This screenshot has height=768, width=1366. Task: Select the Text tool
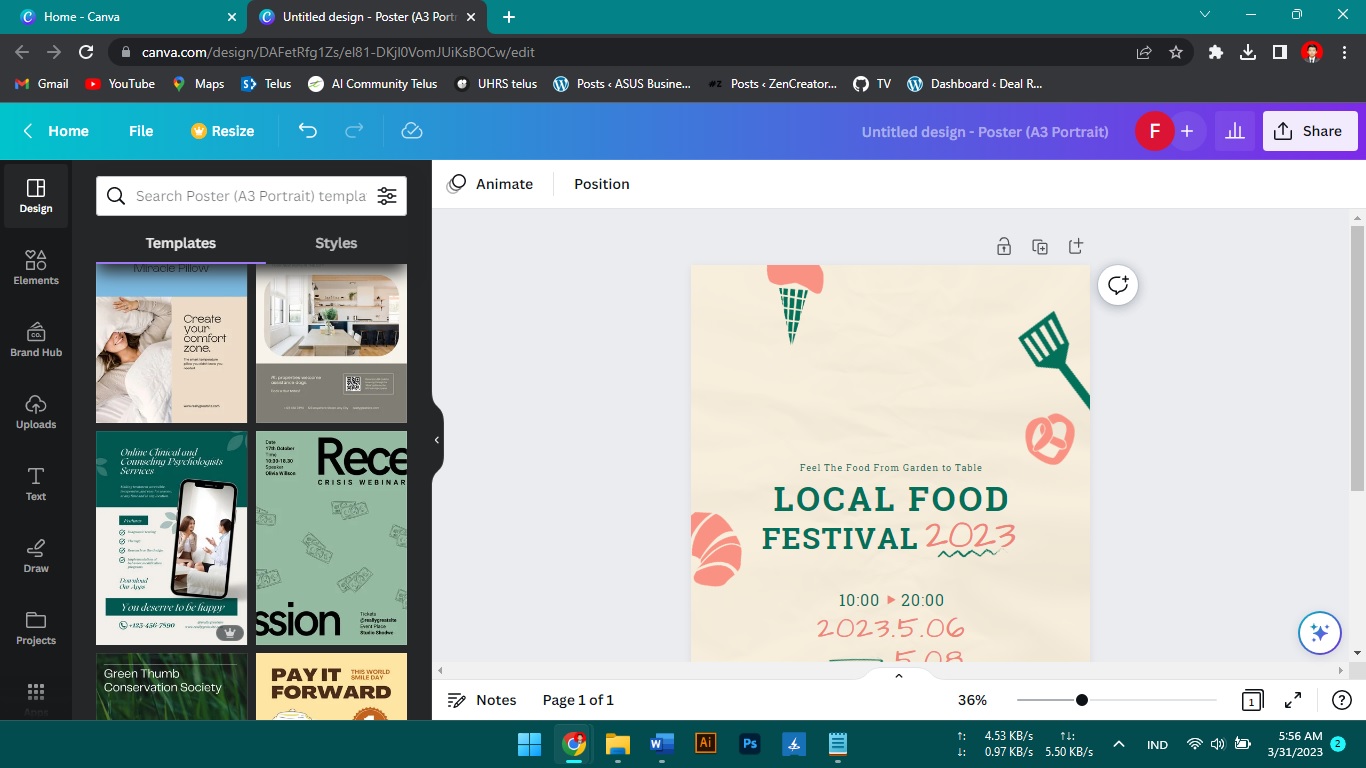(36, 484)
